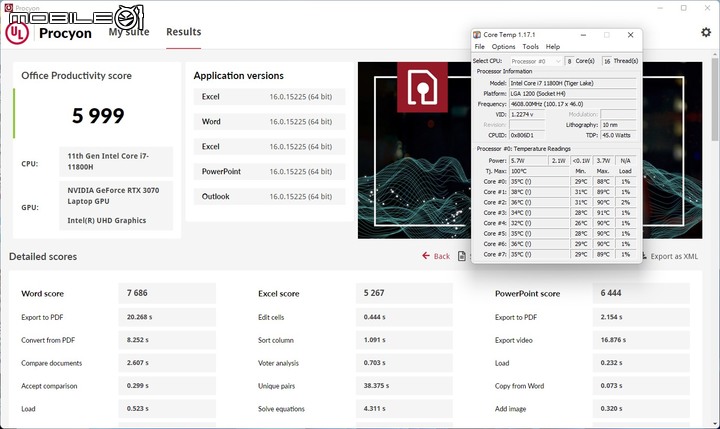Image resolution: width=720 pixels, height=429 pixels.
Task: Click the Tj. Max 100°C value
Action: pyautogui.click(x=539, y=171)
